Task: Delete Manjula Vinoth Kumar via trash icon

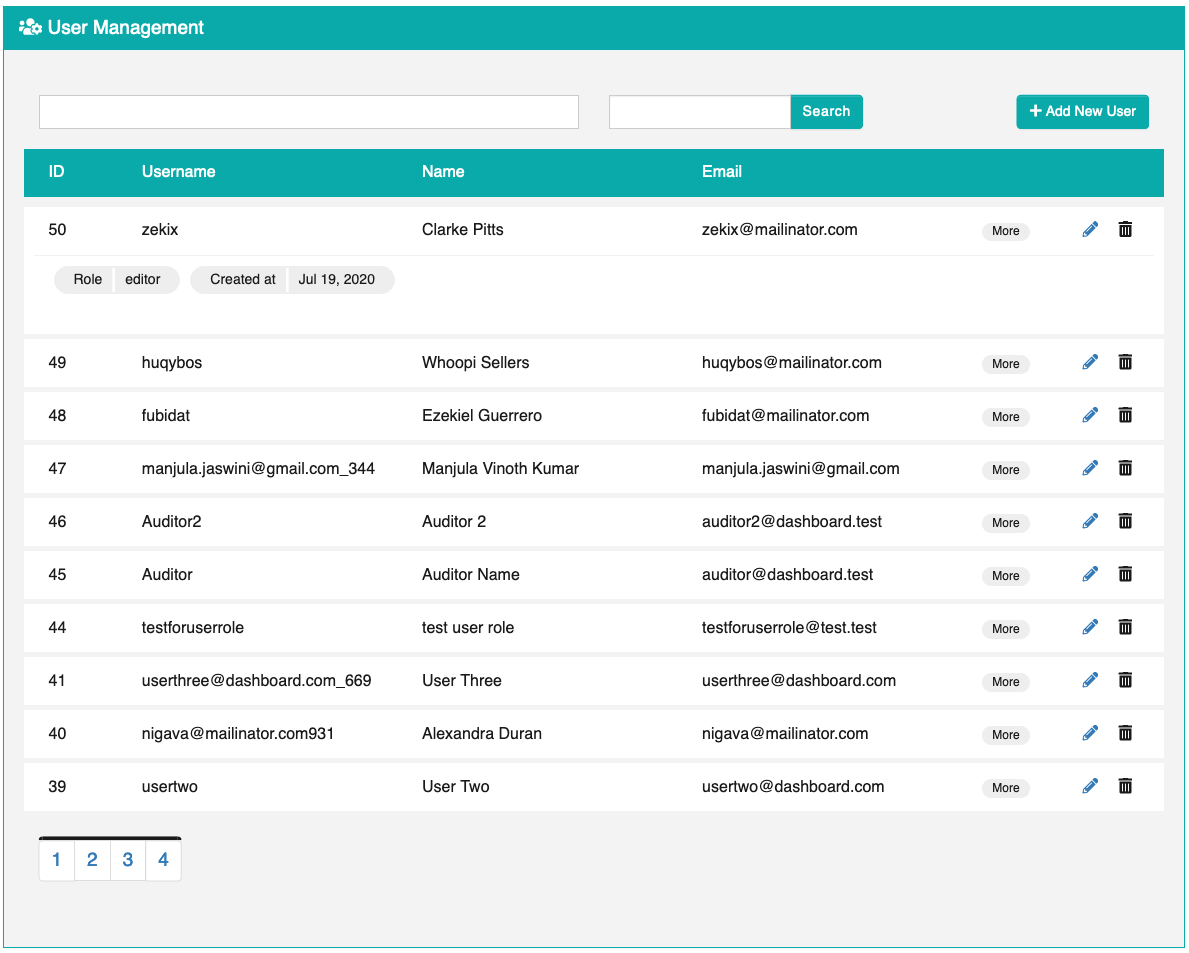Action: tap(1125, 469)
